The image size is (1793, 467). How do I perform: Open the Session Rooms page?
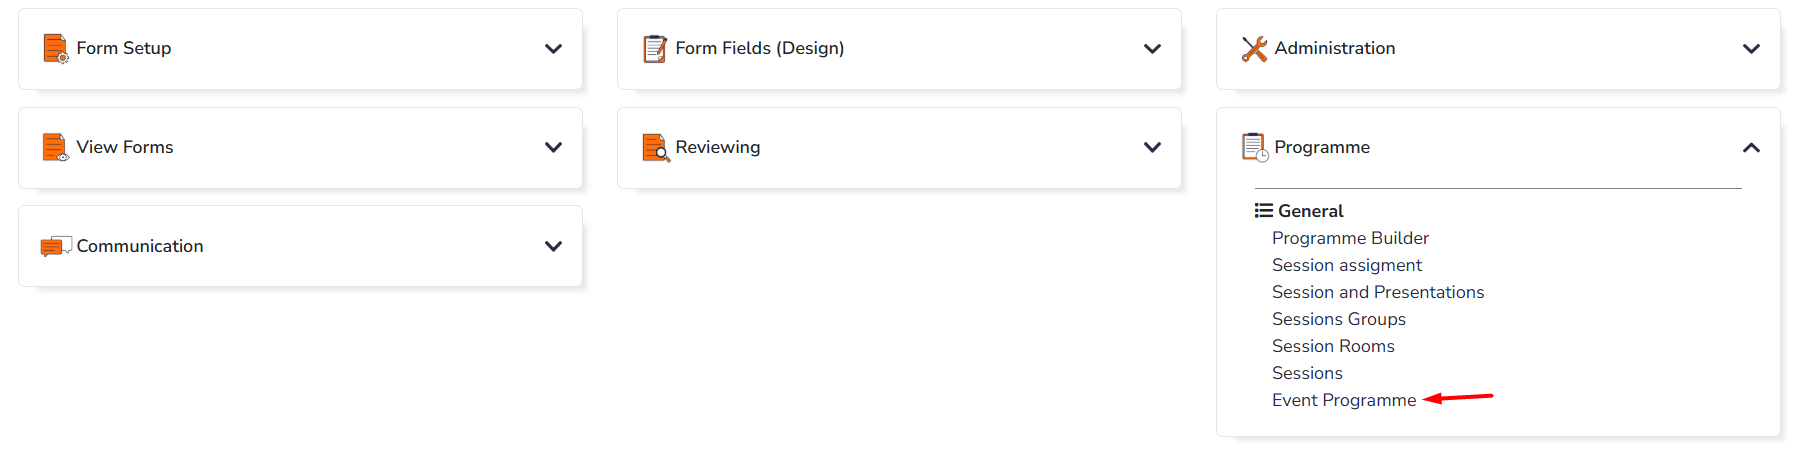tap(1333, 346)
